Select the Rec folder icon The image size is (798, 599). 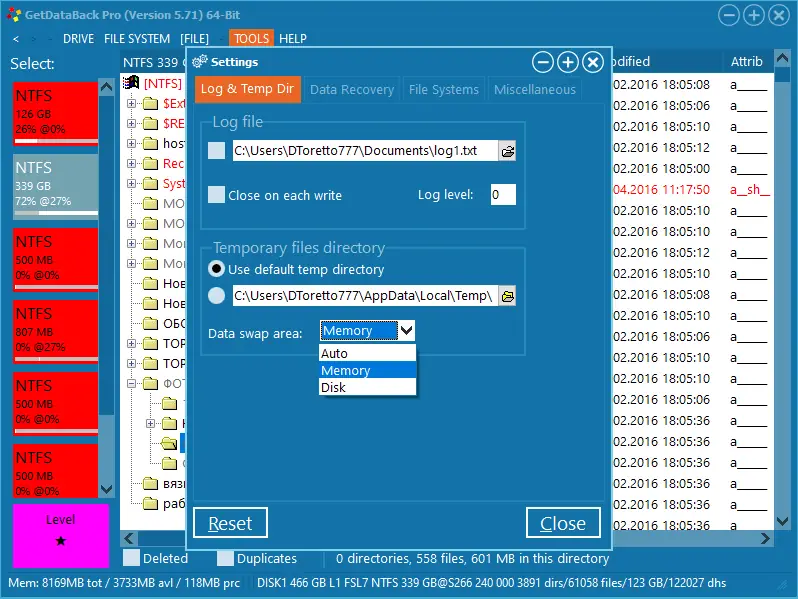(150, 163)
